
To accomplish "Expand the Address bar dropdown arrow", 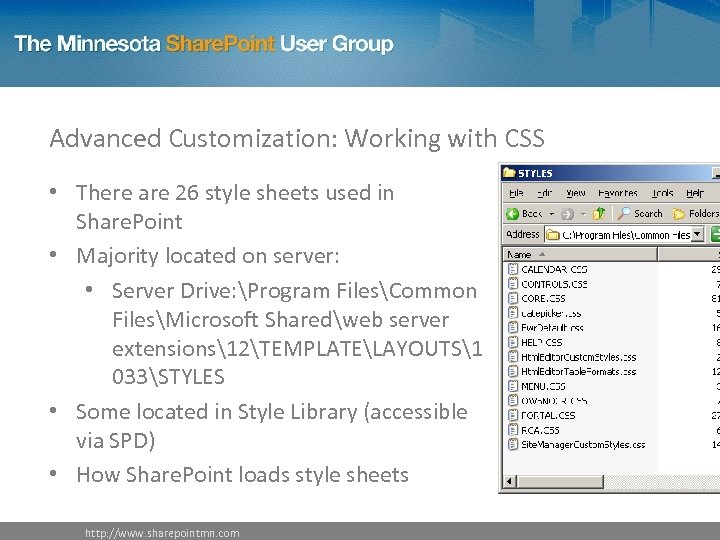I will coord(697,235).
